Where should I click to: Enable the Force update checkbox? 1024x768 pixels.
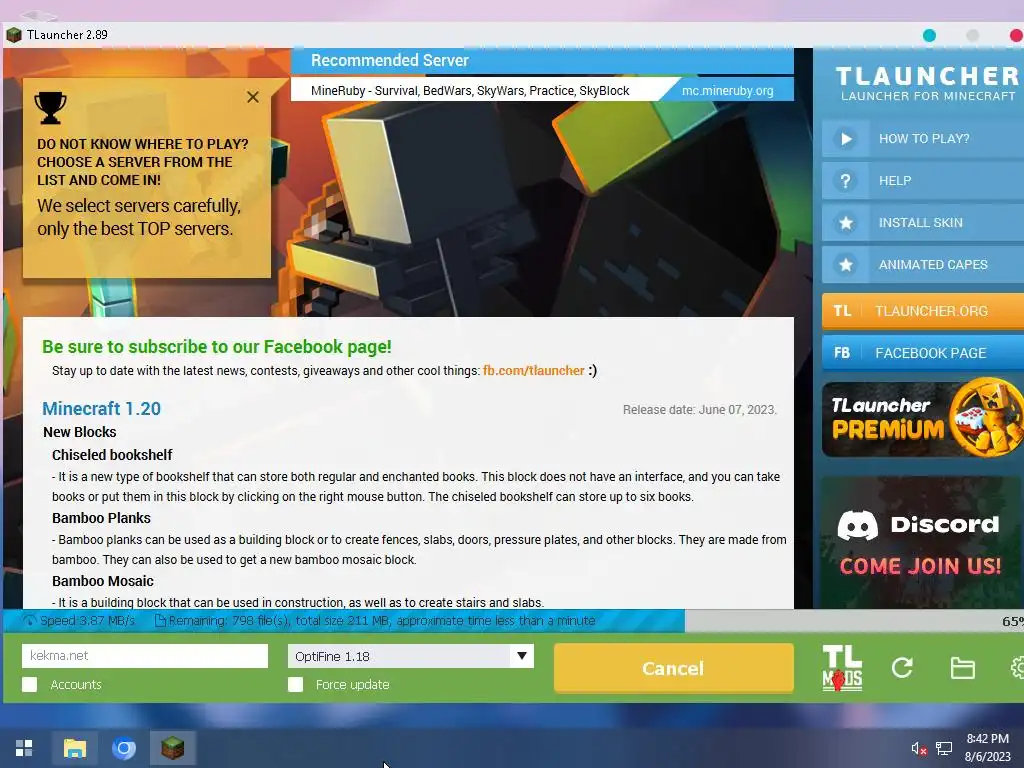click(x=296, y=684)
